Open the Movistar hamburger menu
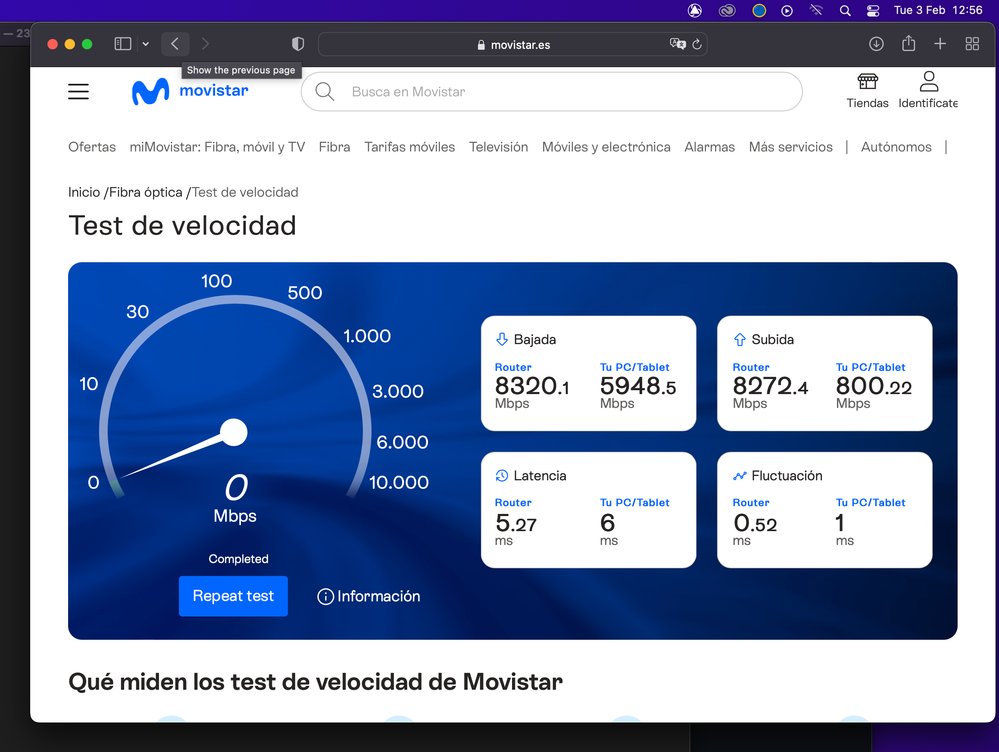This screenshot has height=752, width=999. point(78,92)
